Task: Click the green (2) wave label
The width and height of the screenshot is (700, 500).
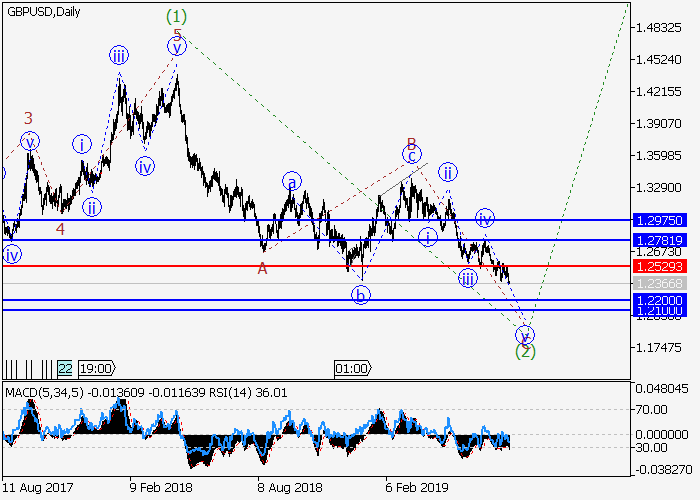Action: click(525, 351)
